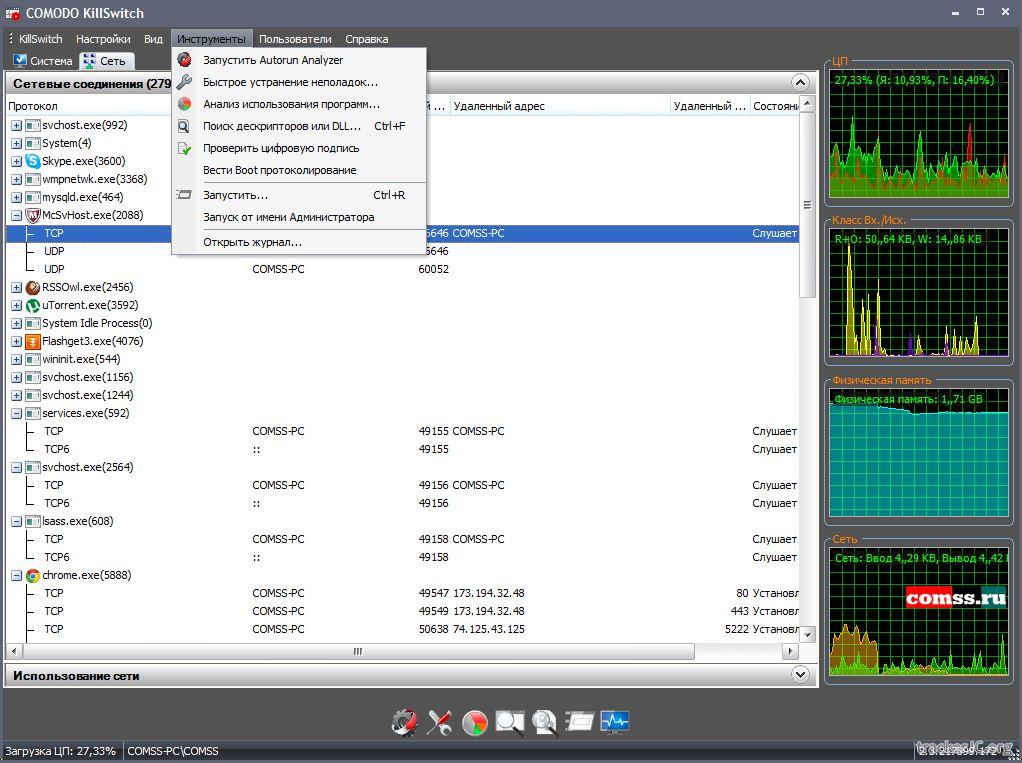The width and height of the screenshot is (1022, 763).
Task: Click the blue heartbeat monitor icon
Action: coord(614,722)
